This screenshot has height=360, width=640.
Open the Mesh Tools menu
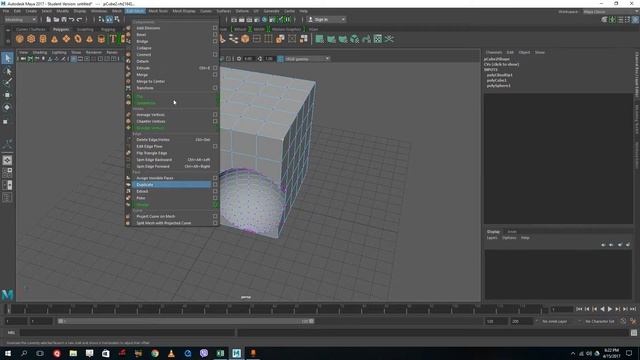158,11
